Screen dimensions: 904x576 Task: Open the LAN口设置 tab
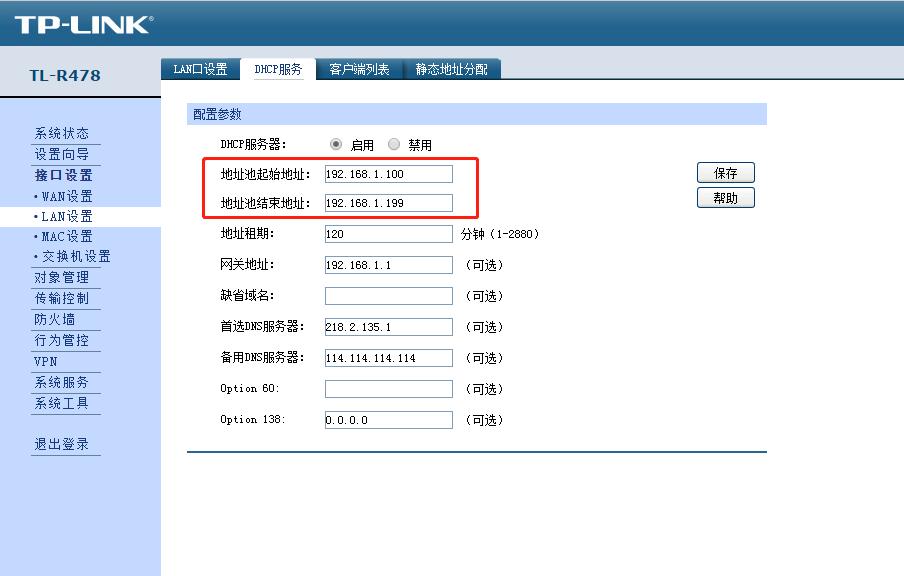click(200, 70)
